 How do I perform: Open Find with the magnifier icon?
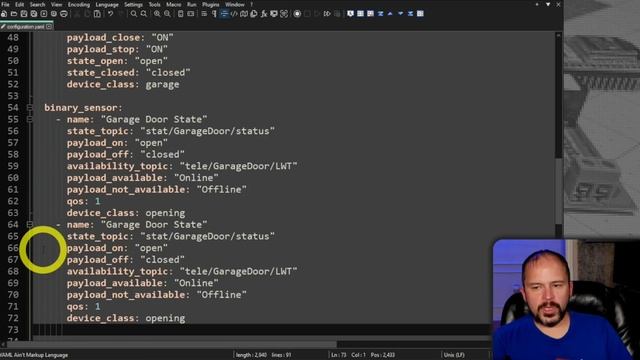[133, 14]
